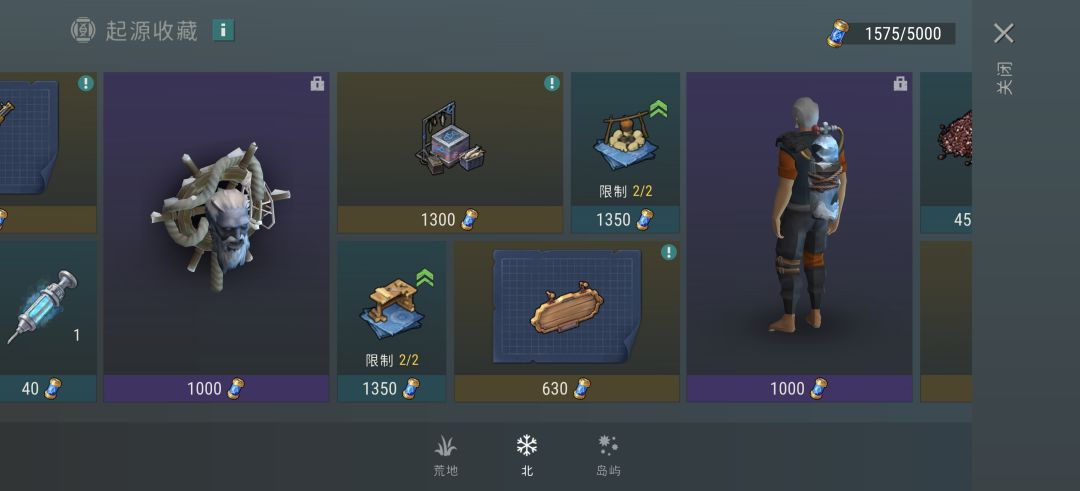Image resolution: width=1080 pixels, height=491 pixels.
Task: Tap the currency vial icon beside 1575/5000
Action: click(838, 33)
